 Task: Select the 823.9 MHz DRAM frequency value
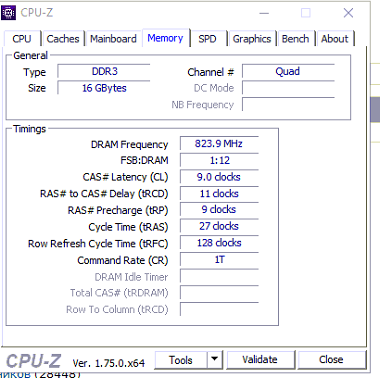(x=219, y=144)
